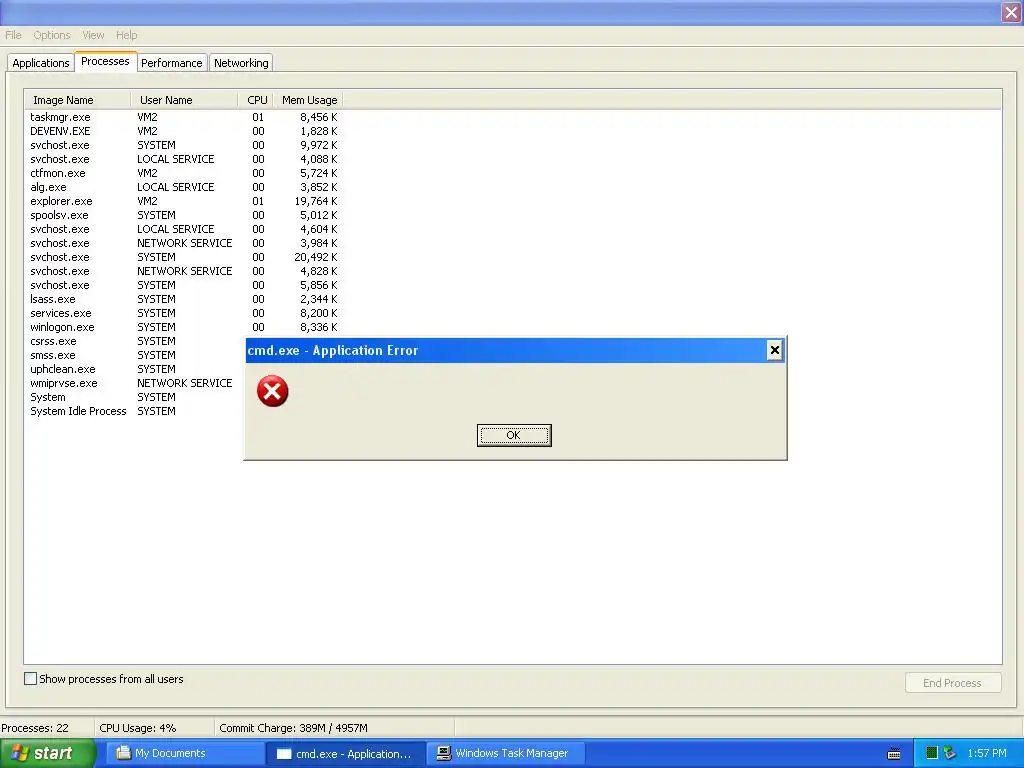Image resolution: width=1024 pixels, height=768 pixels.
Task: Select the spoolsv.exe process
Action: click(x=184, y=215)
